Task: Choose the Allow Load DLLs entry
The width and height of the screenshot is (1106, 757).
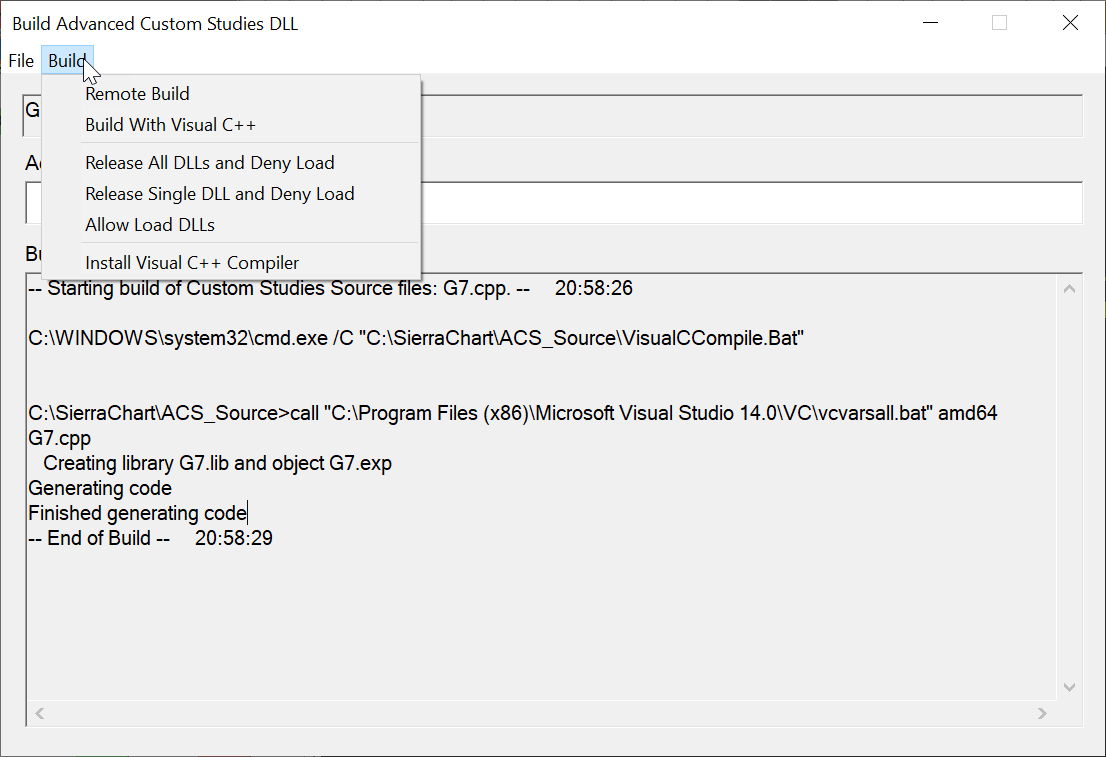Action: pyautogui.click(x=150, y=225)
